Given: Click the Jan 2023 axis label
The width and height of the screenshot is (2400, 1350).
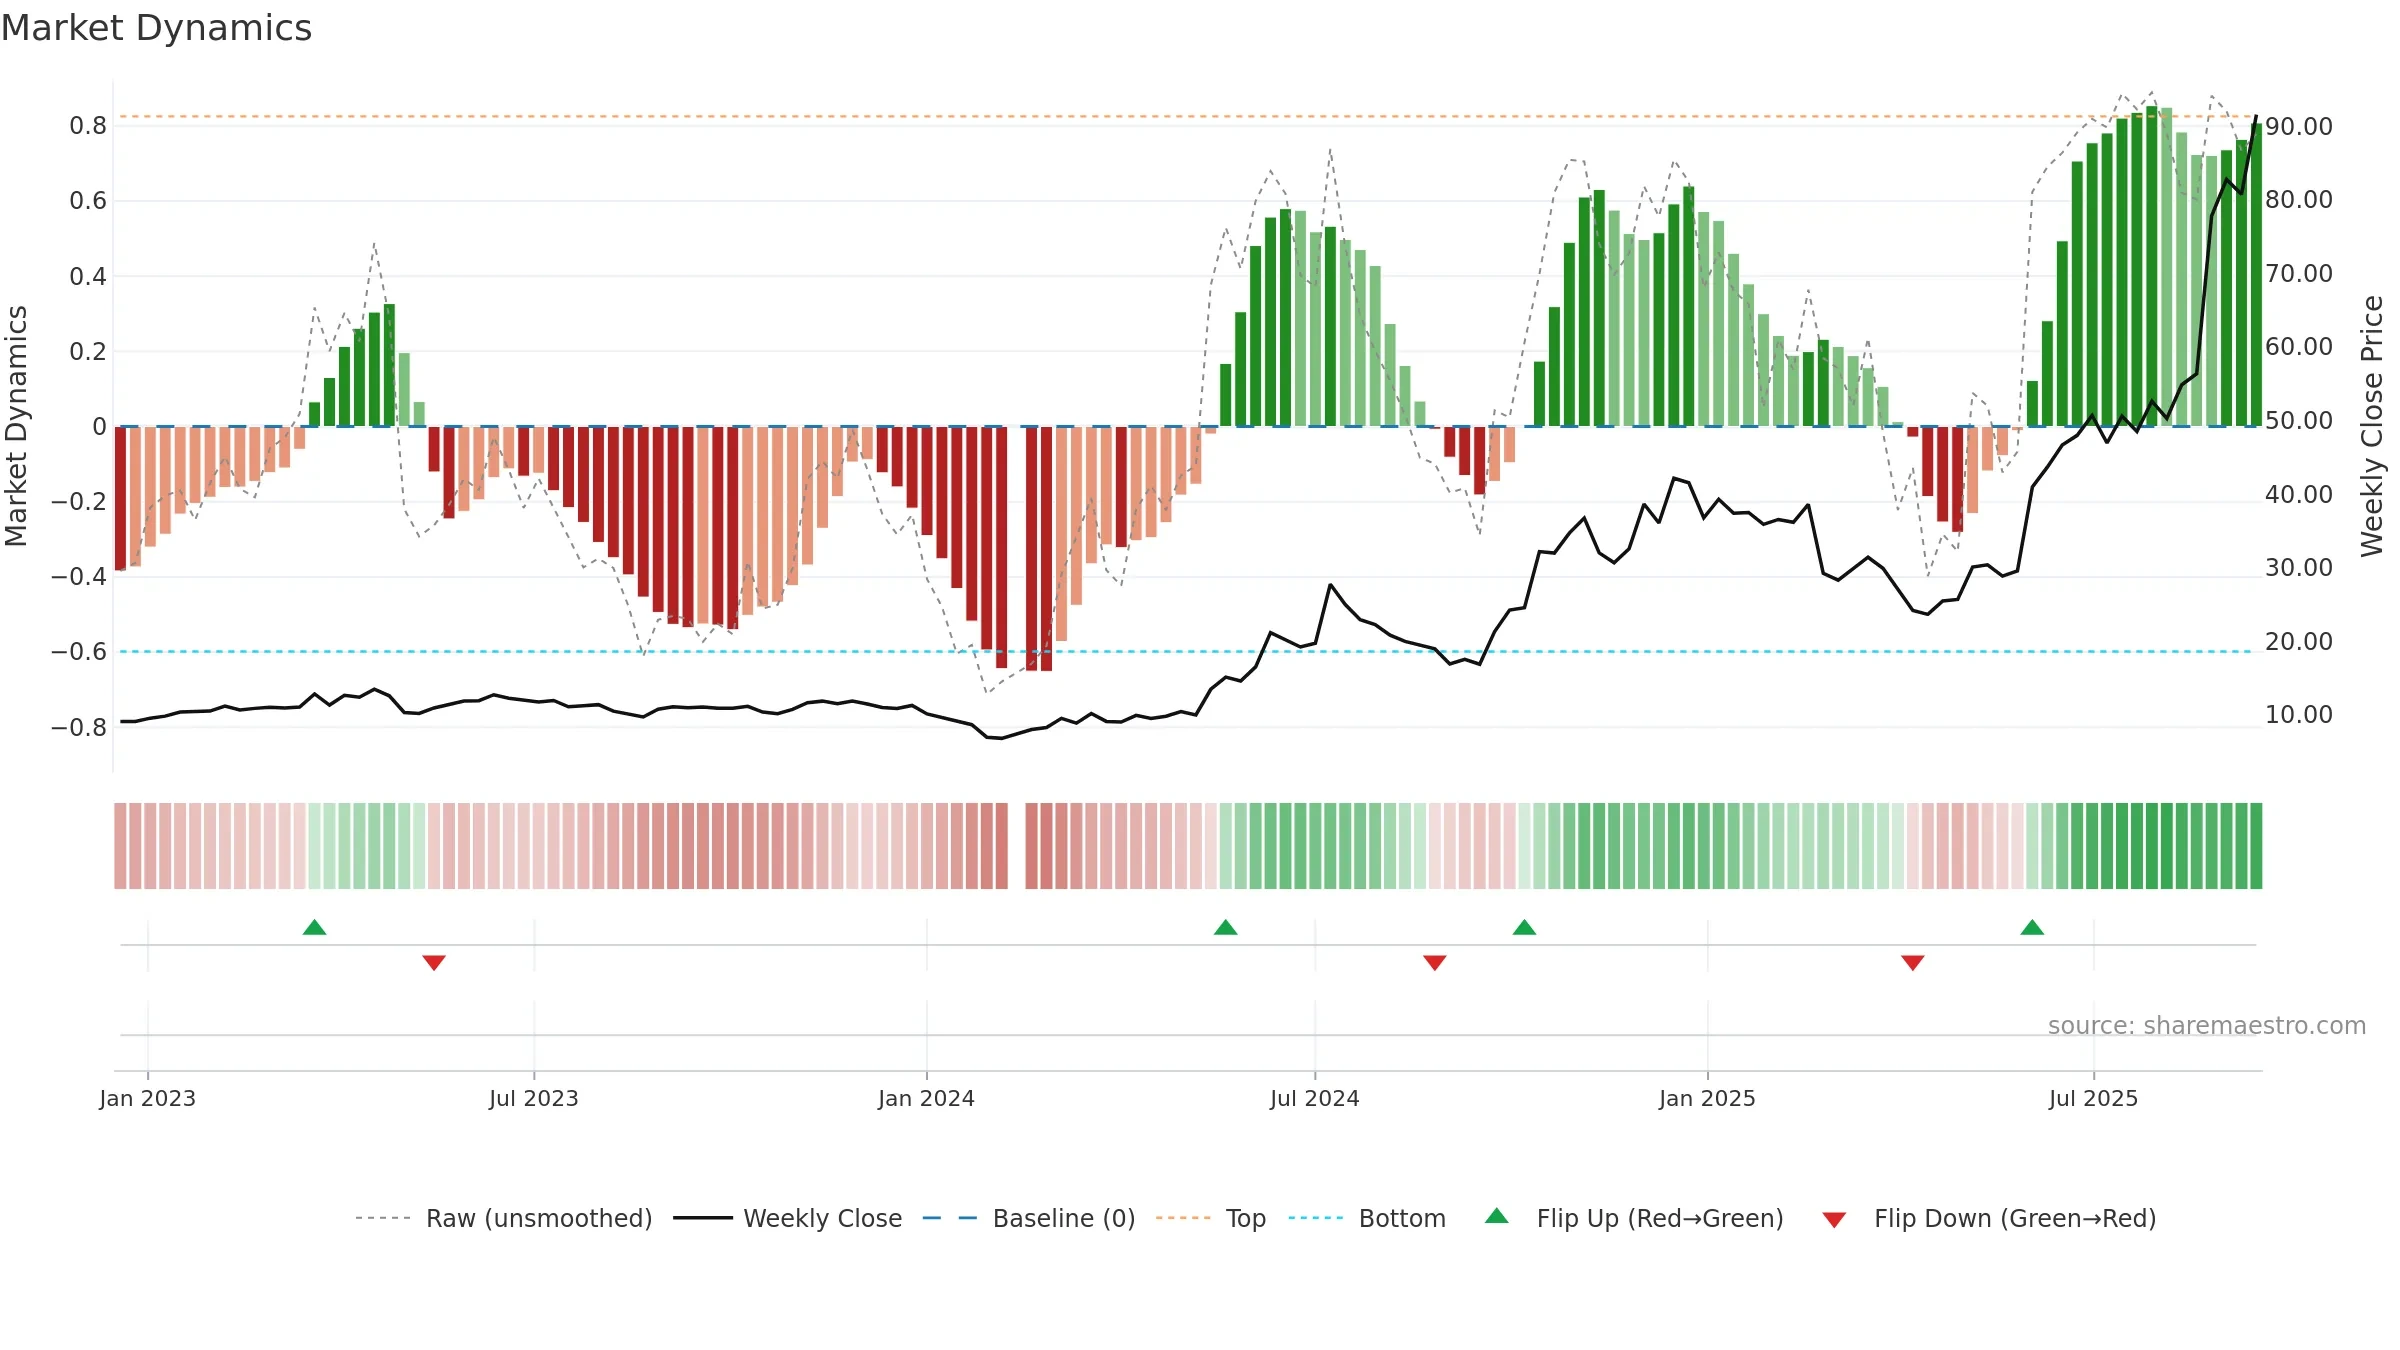Looking at the screenshot, I should pos(148,1098).
